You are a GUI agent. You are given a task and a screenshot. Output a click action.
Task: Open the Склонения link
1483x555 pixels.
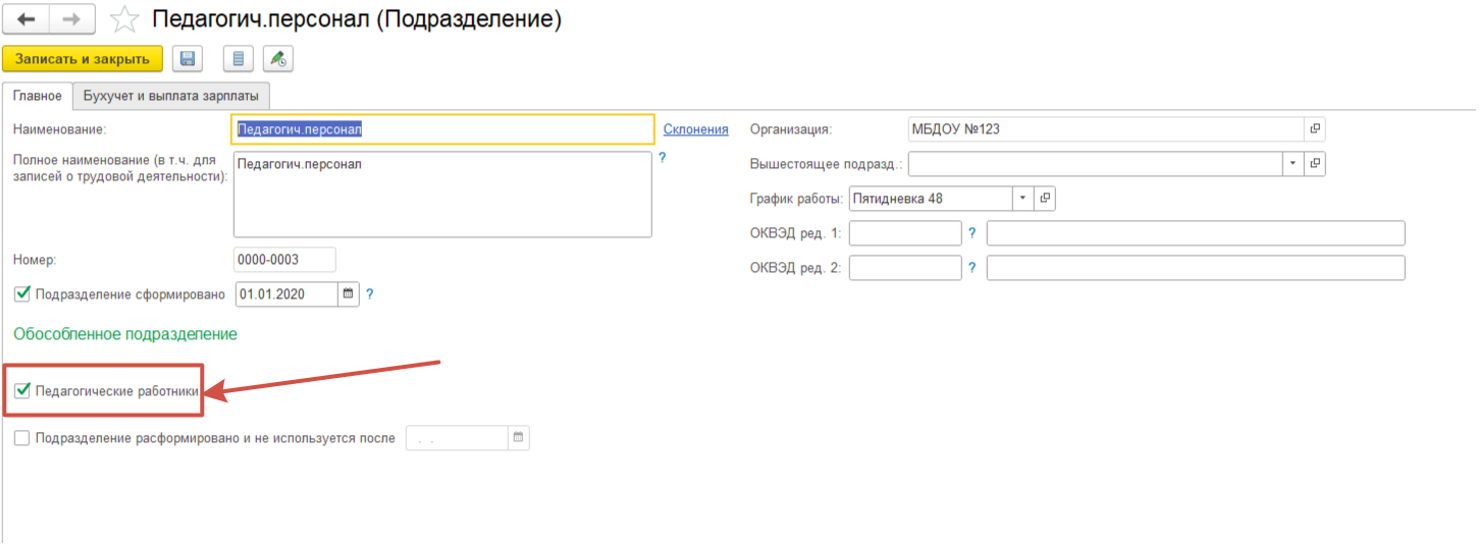coord(696,129)
